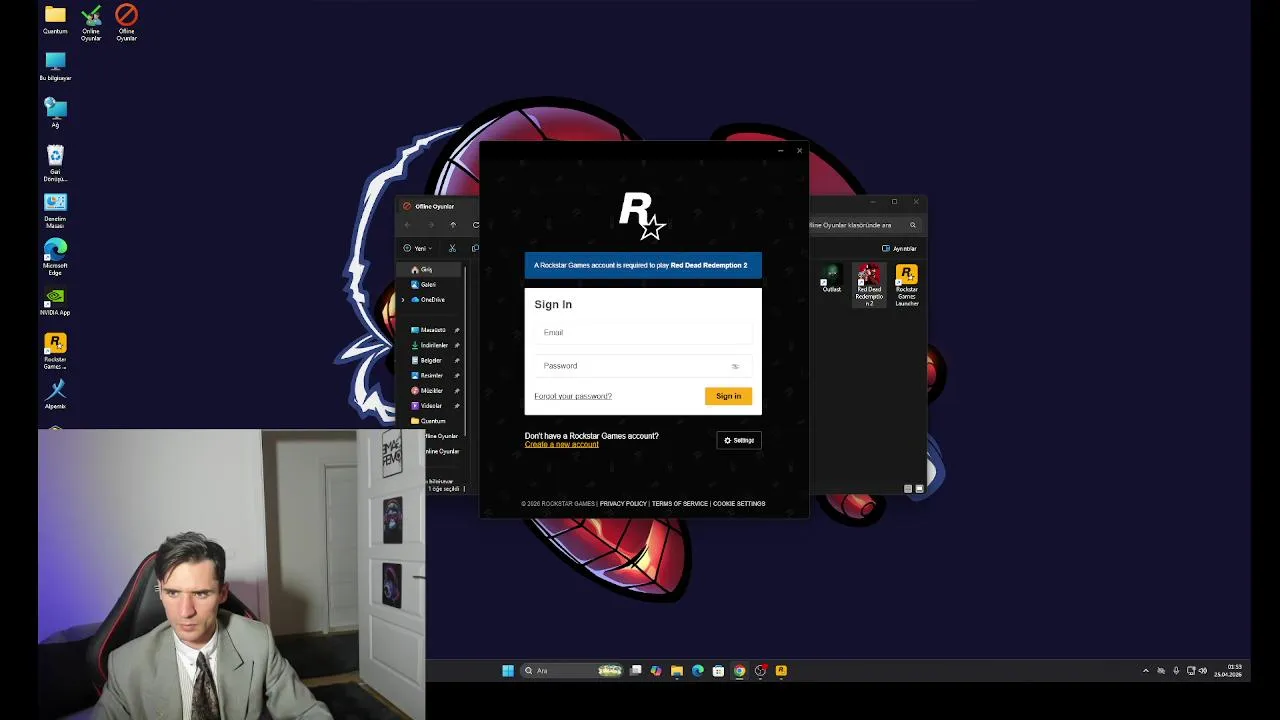This screenshot has height=720, width=1280.
Task: Open Rockstar Games Launcher taskbar icon
Action: click(781, 671)
